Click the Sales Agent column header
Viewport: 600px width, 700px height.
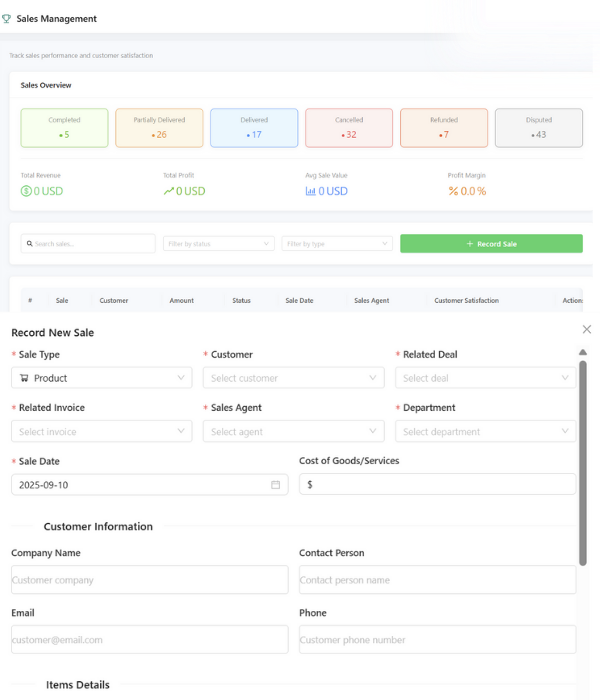[372, 300]
